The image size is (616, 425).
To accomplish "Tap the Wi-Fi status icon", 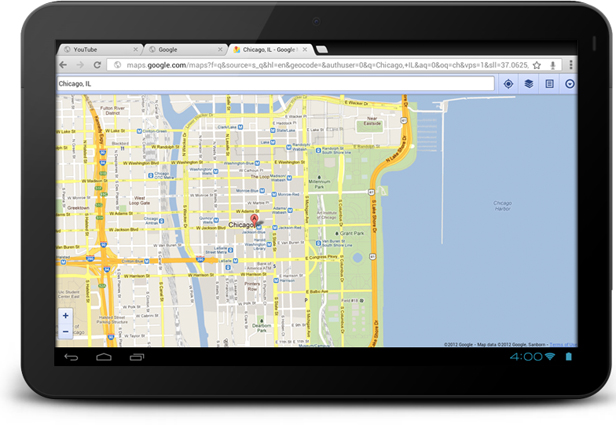I will [x=550, y=356].
